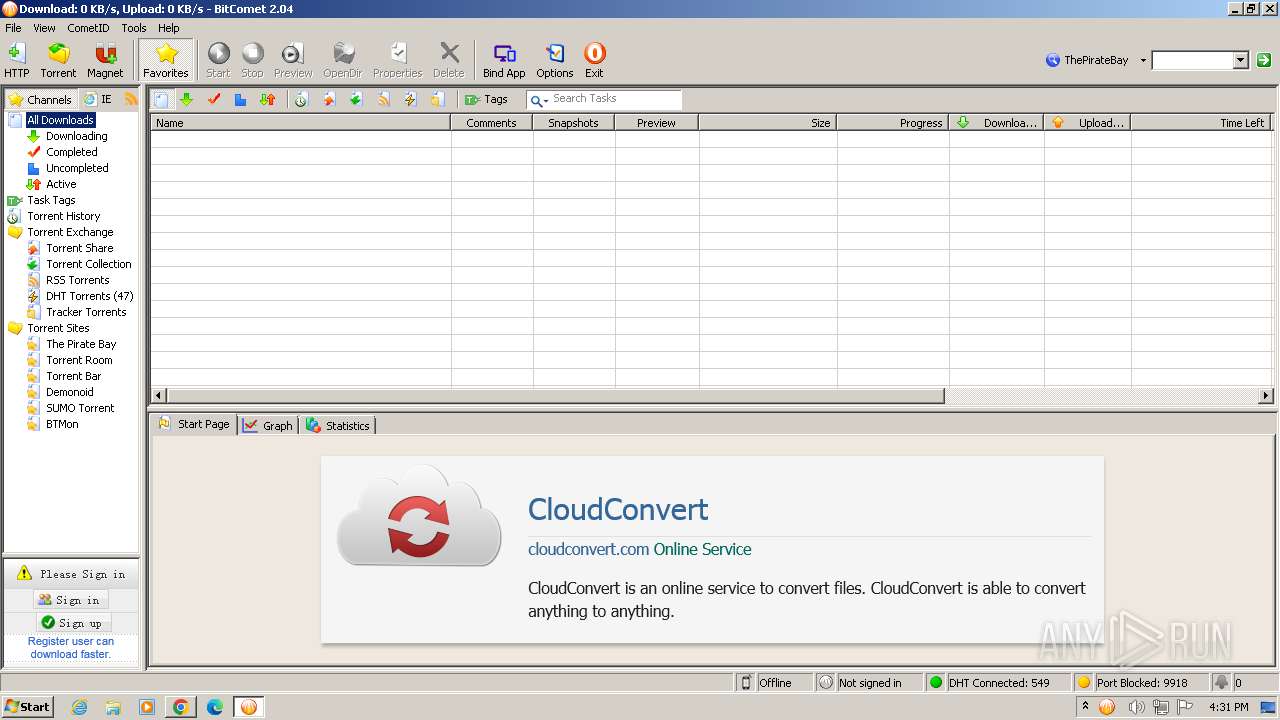Open a Torrent file via toolbar
Screen dimensions: 1280x720
(x=58, y=60)
